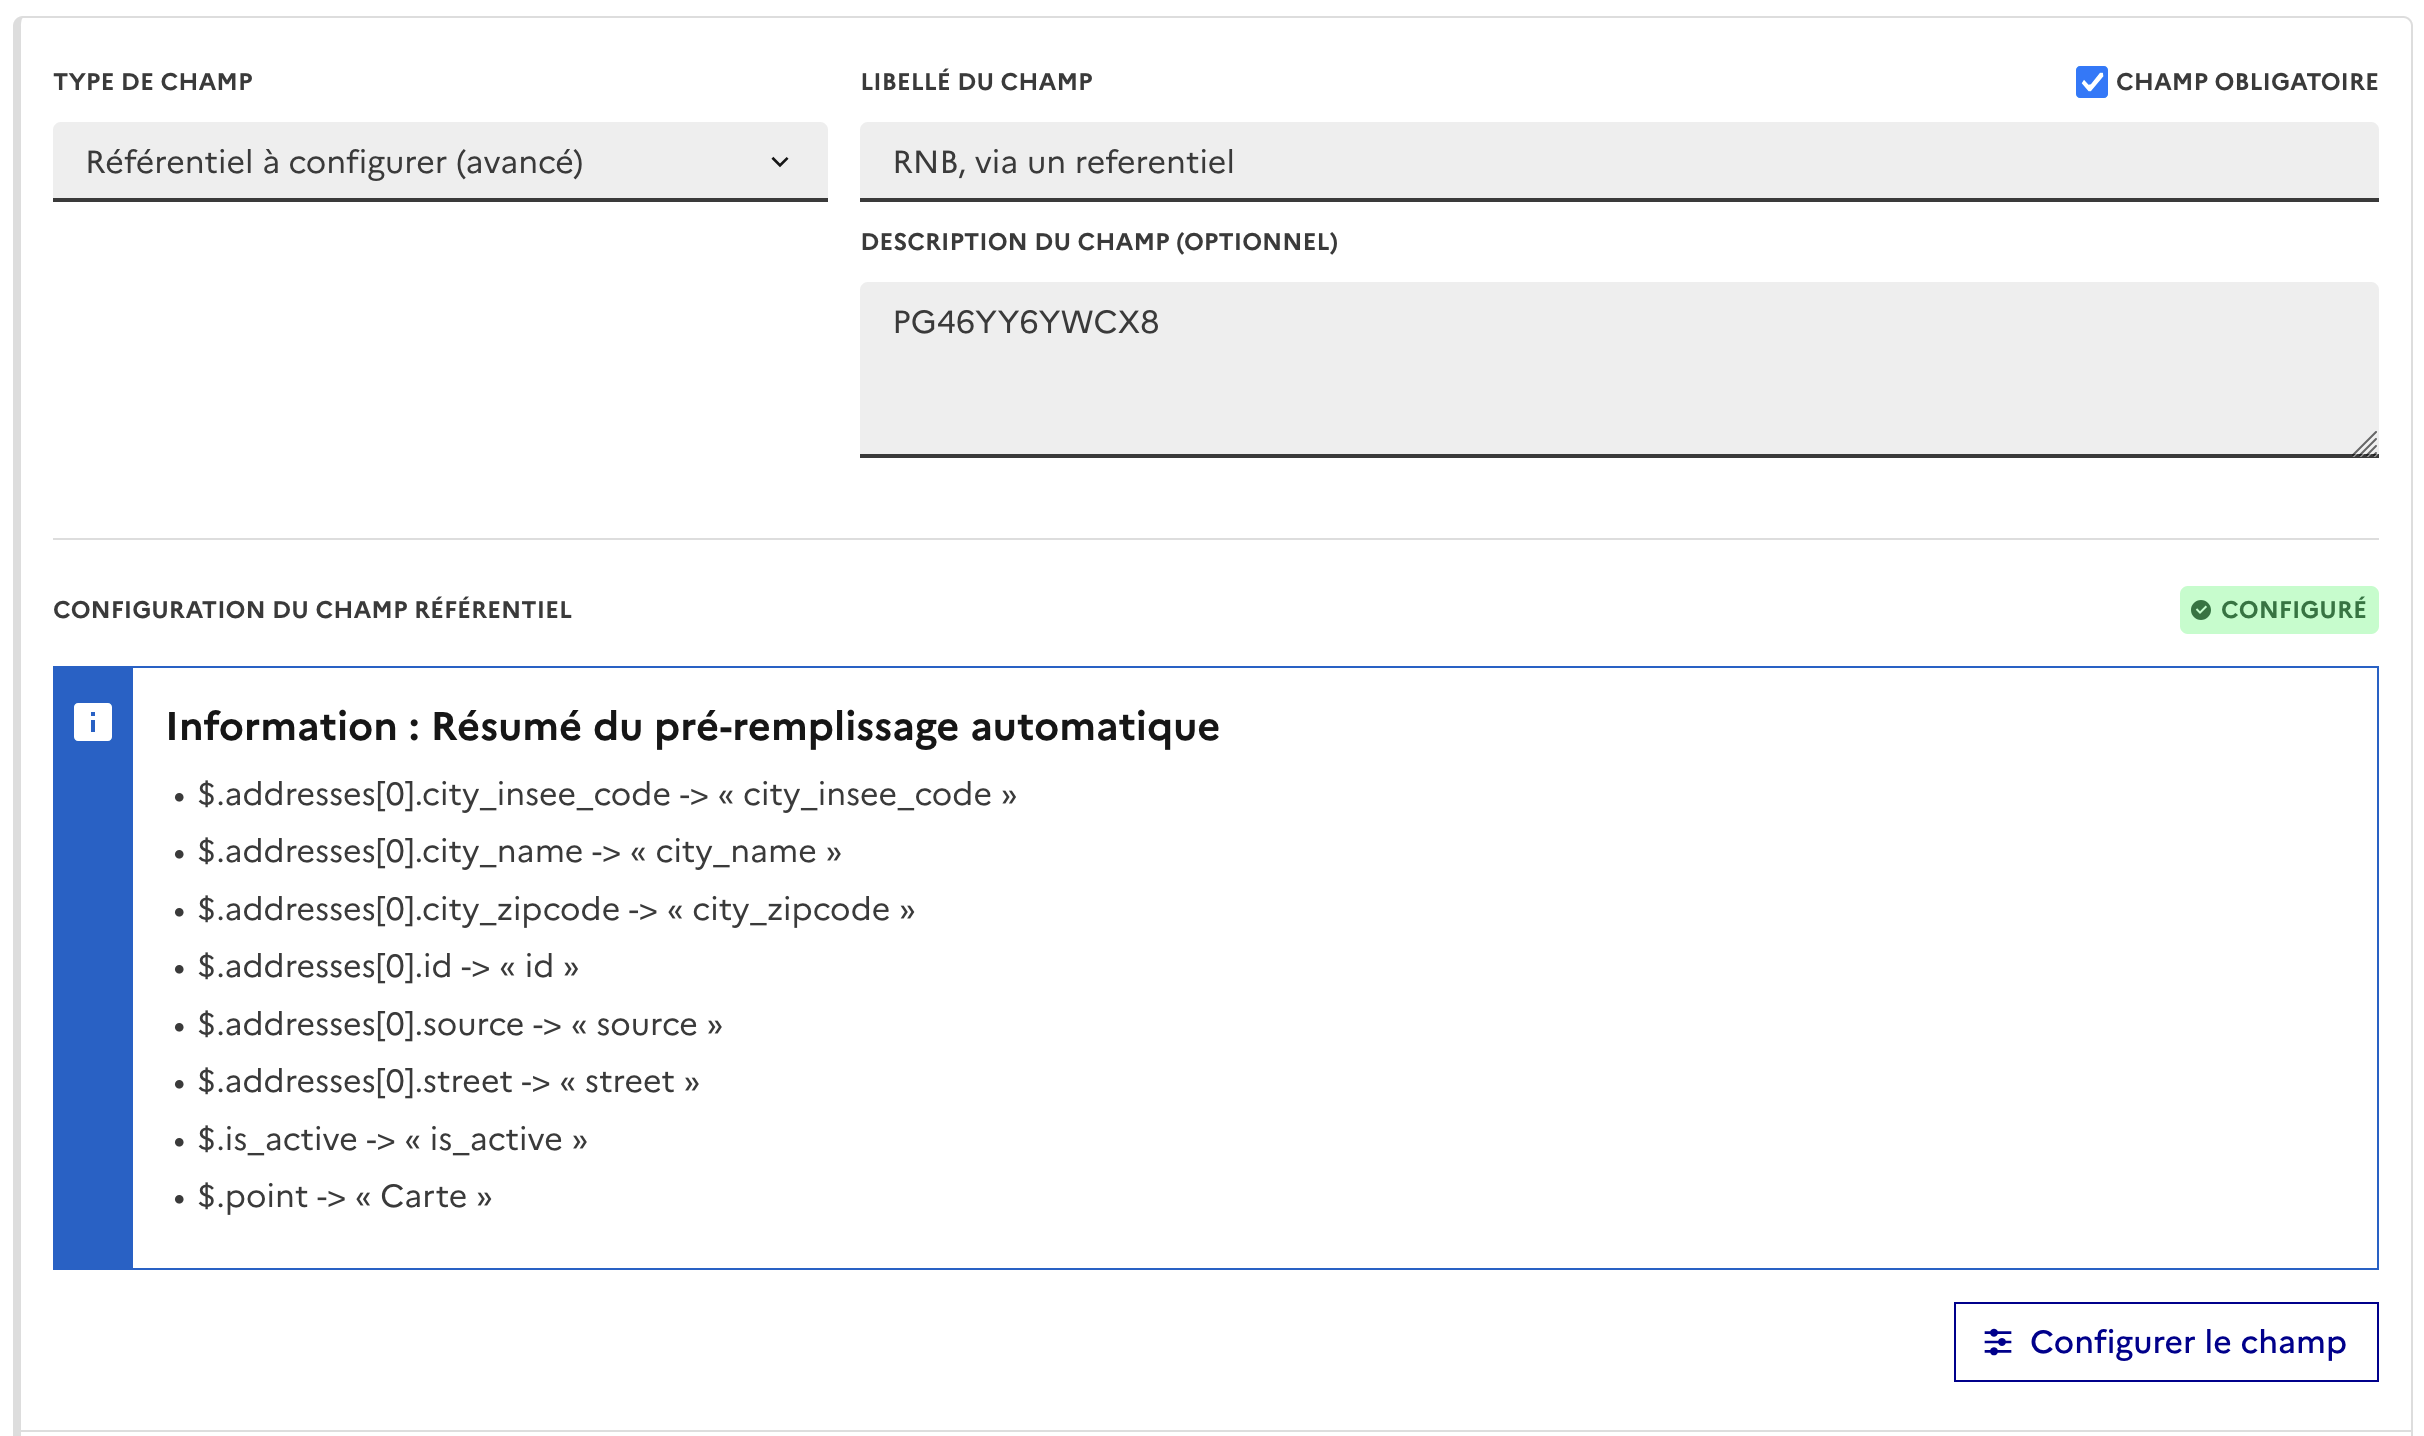Focus the Libellé du champ input
2424x1436 pixels.
1618,162
